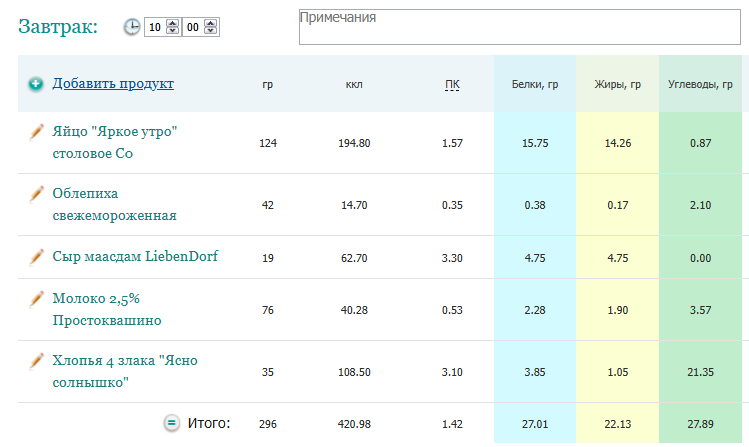The image size is (749, 447).
Task: Select total fat value 22.13
Action: click(x=618, y=424)
